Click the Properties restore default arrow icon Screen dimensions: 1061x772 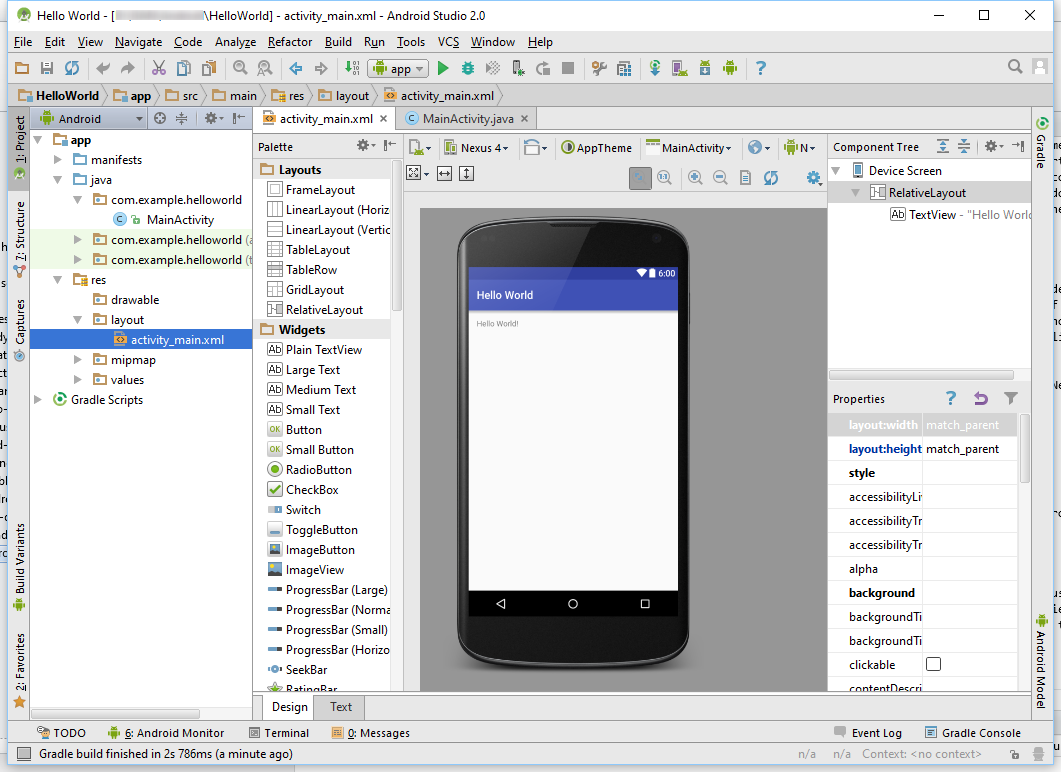click(x=980, y=399)
